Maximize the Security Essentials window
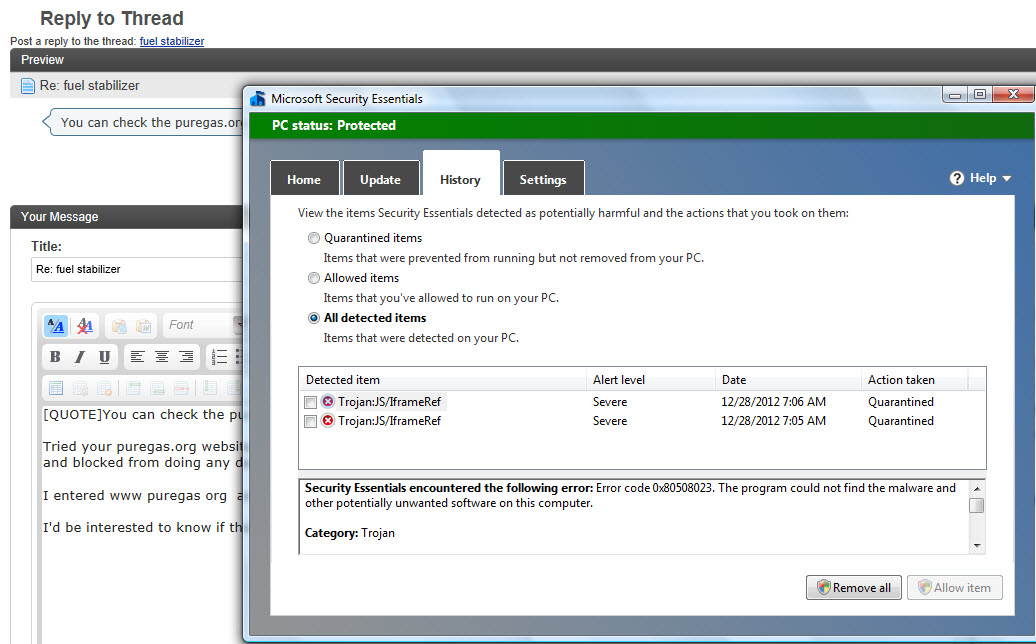 (x=980, y=94)
